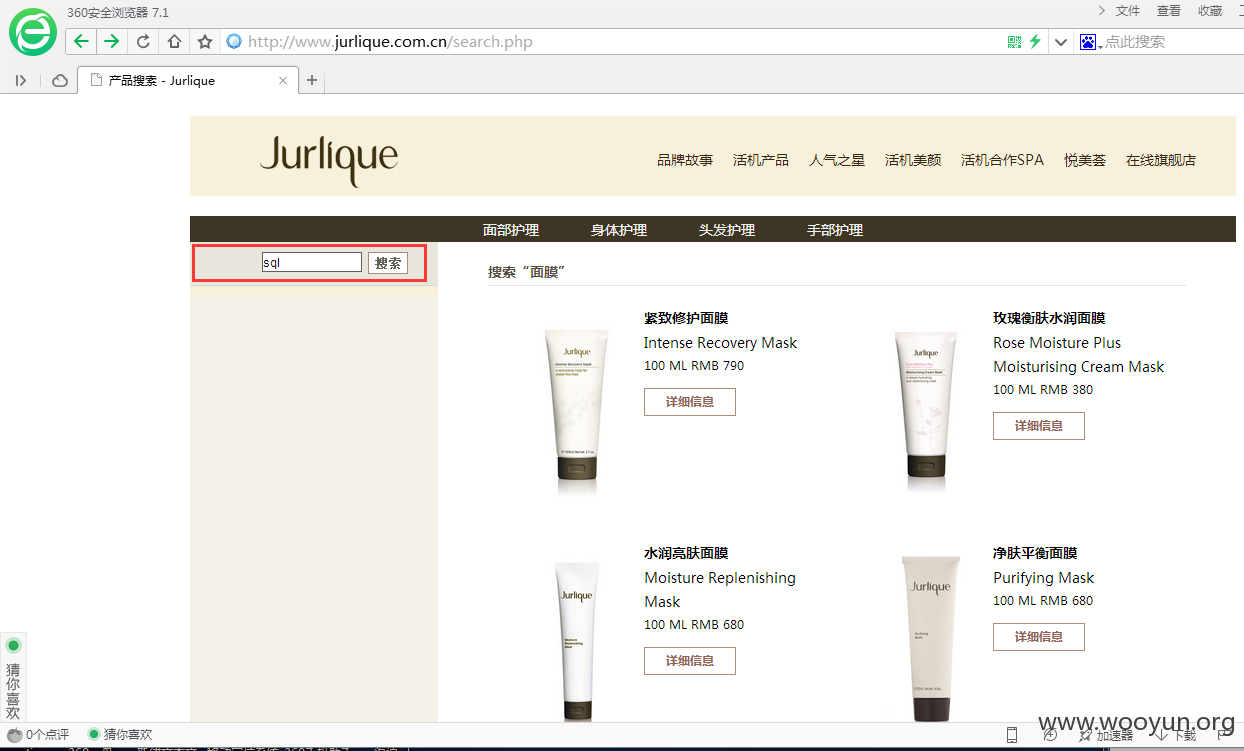Click the green lightning speed mode icon

click(x=1035, y=41)
